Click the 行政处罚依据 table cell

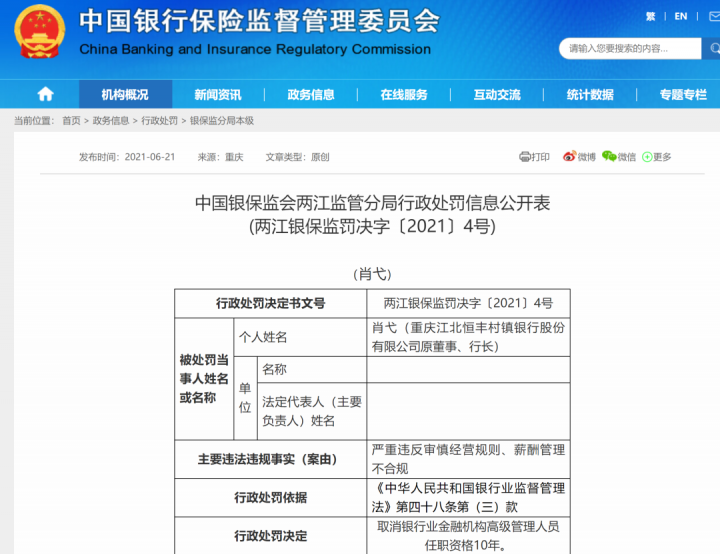[270, 497]
